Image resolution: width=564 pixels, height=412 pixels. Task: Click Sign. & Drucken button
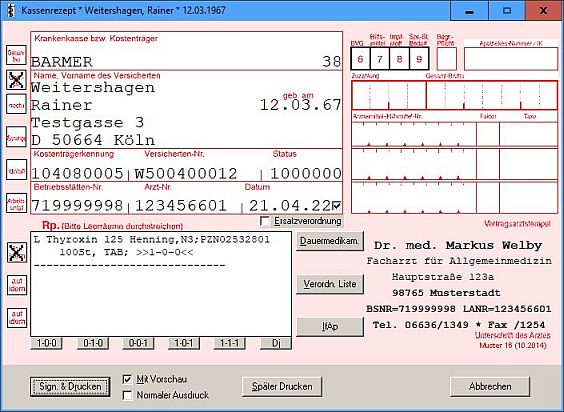click(70, 386)
